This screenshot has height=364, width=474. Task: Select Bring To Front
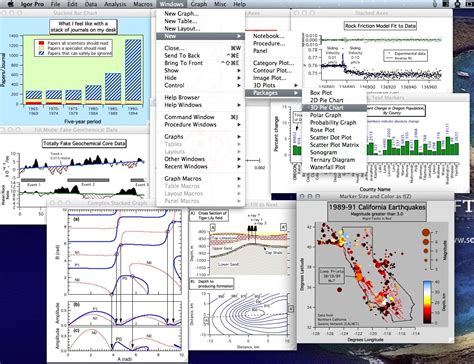[200, 63]
